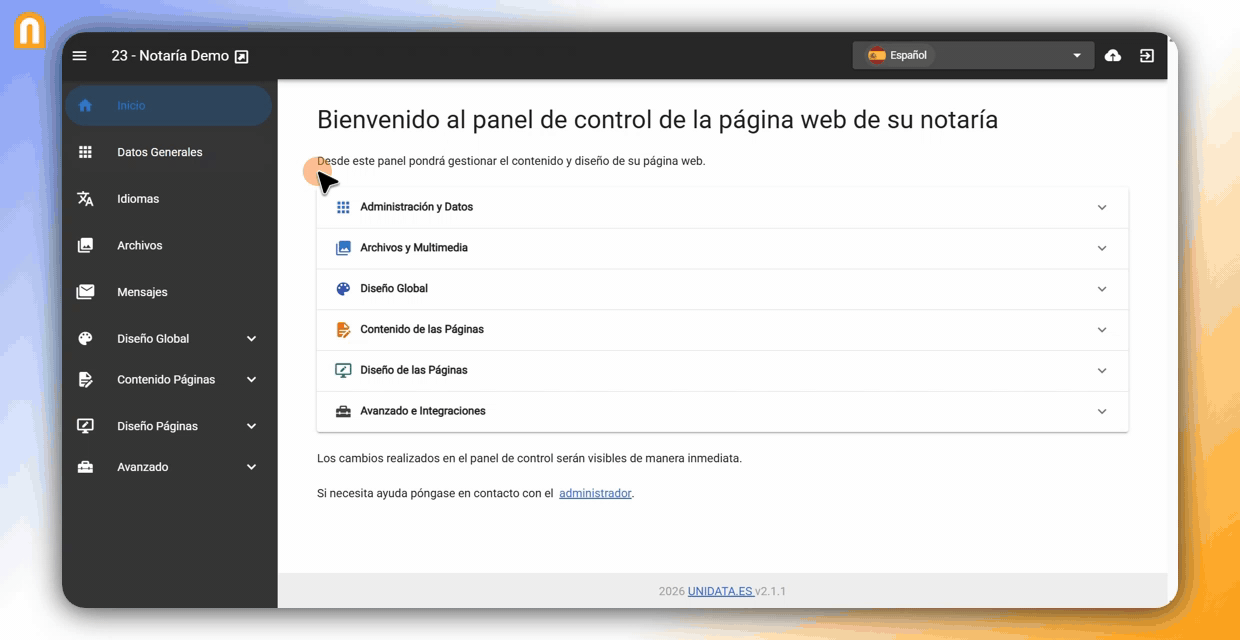Expand Diseño Global sidebar submenu chevron
1240x640 pixels.
point(251,339)
